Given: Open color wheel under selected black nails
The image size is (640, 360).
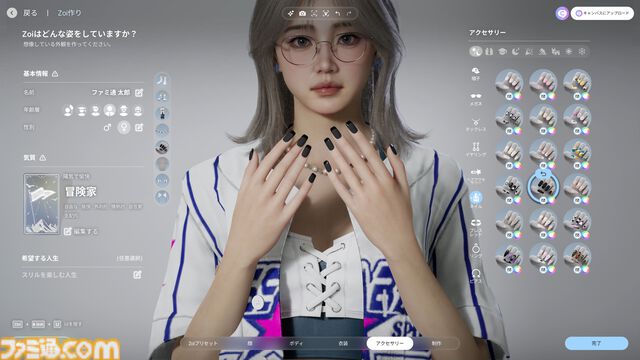Looking at the screenshot, I should [551, 200].
